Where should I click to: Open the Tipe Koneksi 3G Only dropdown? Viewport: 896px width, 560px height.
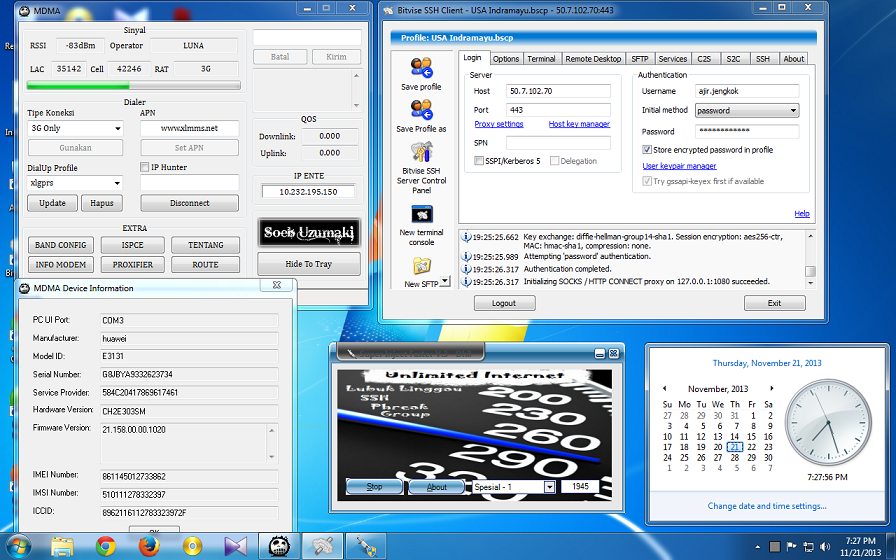tap(75, 129)
